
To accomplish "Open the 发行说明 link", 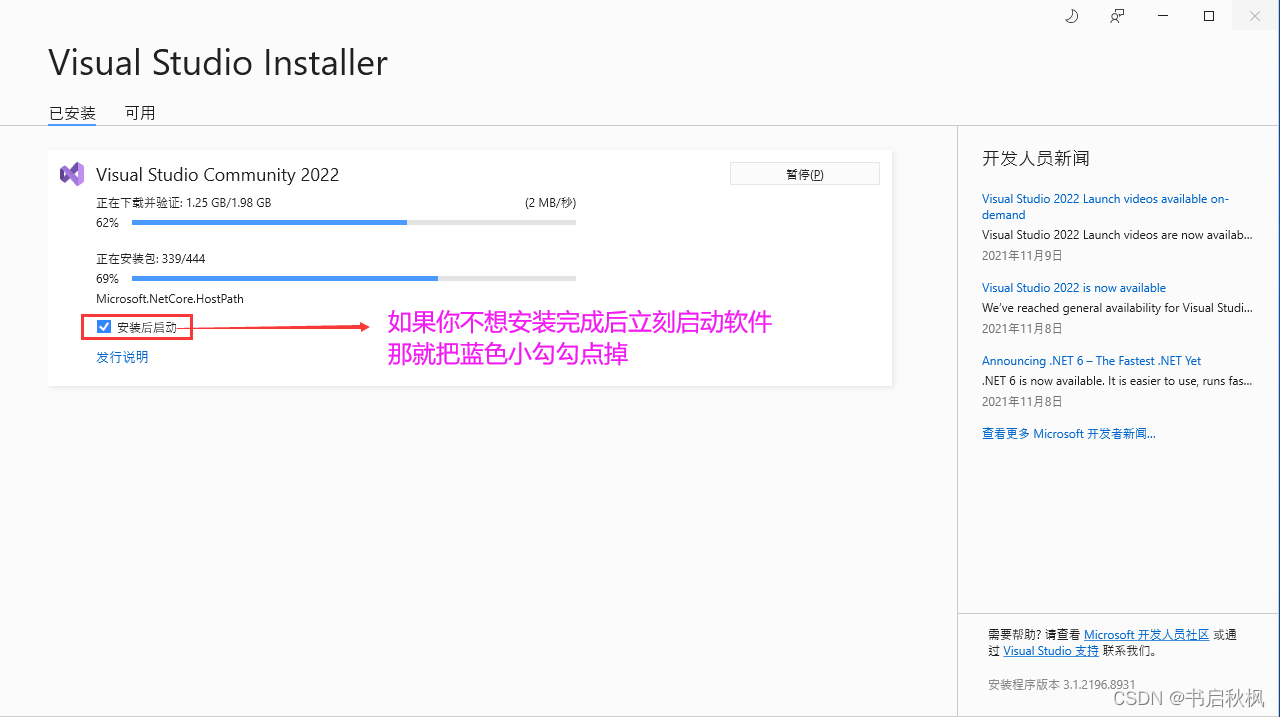I will 122,357.
